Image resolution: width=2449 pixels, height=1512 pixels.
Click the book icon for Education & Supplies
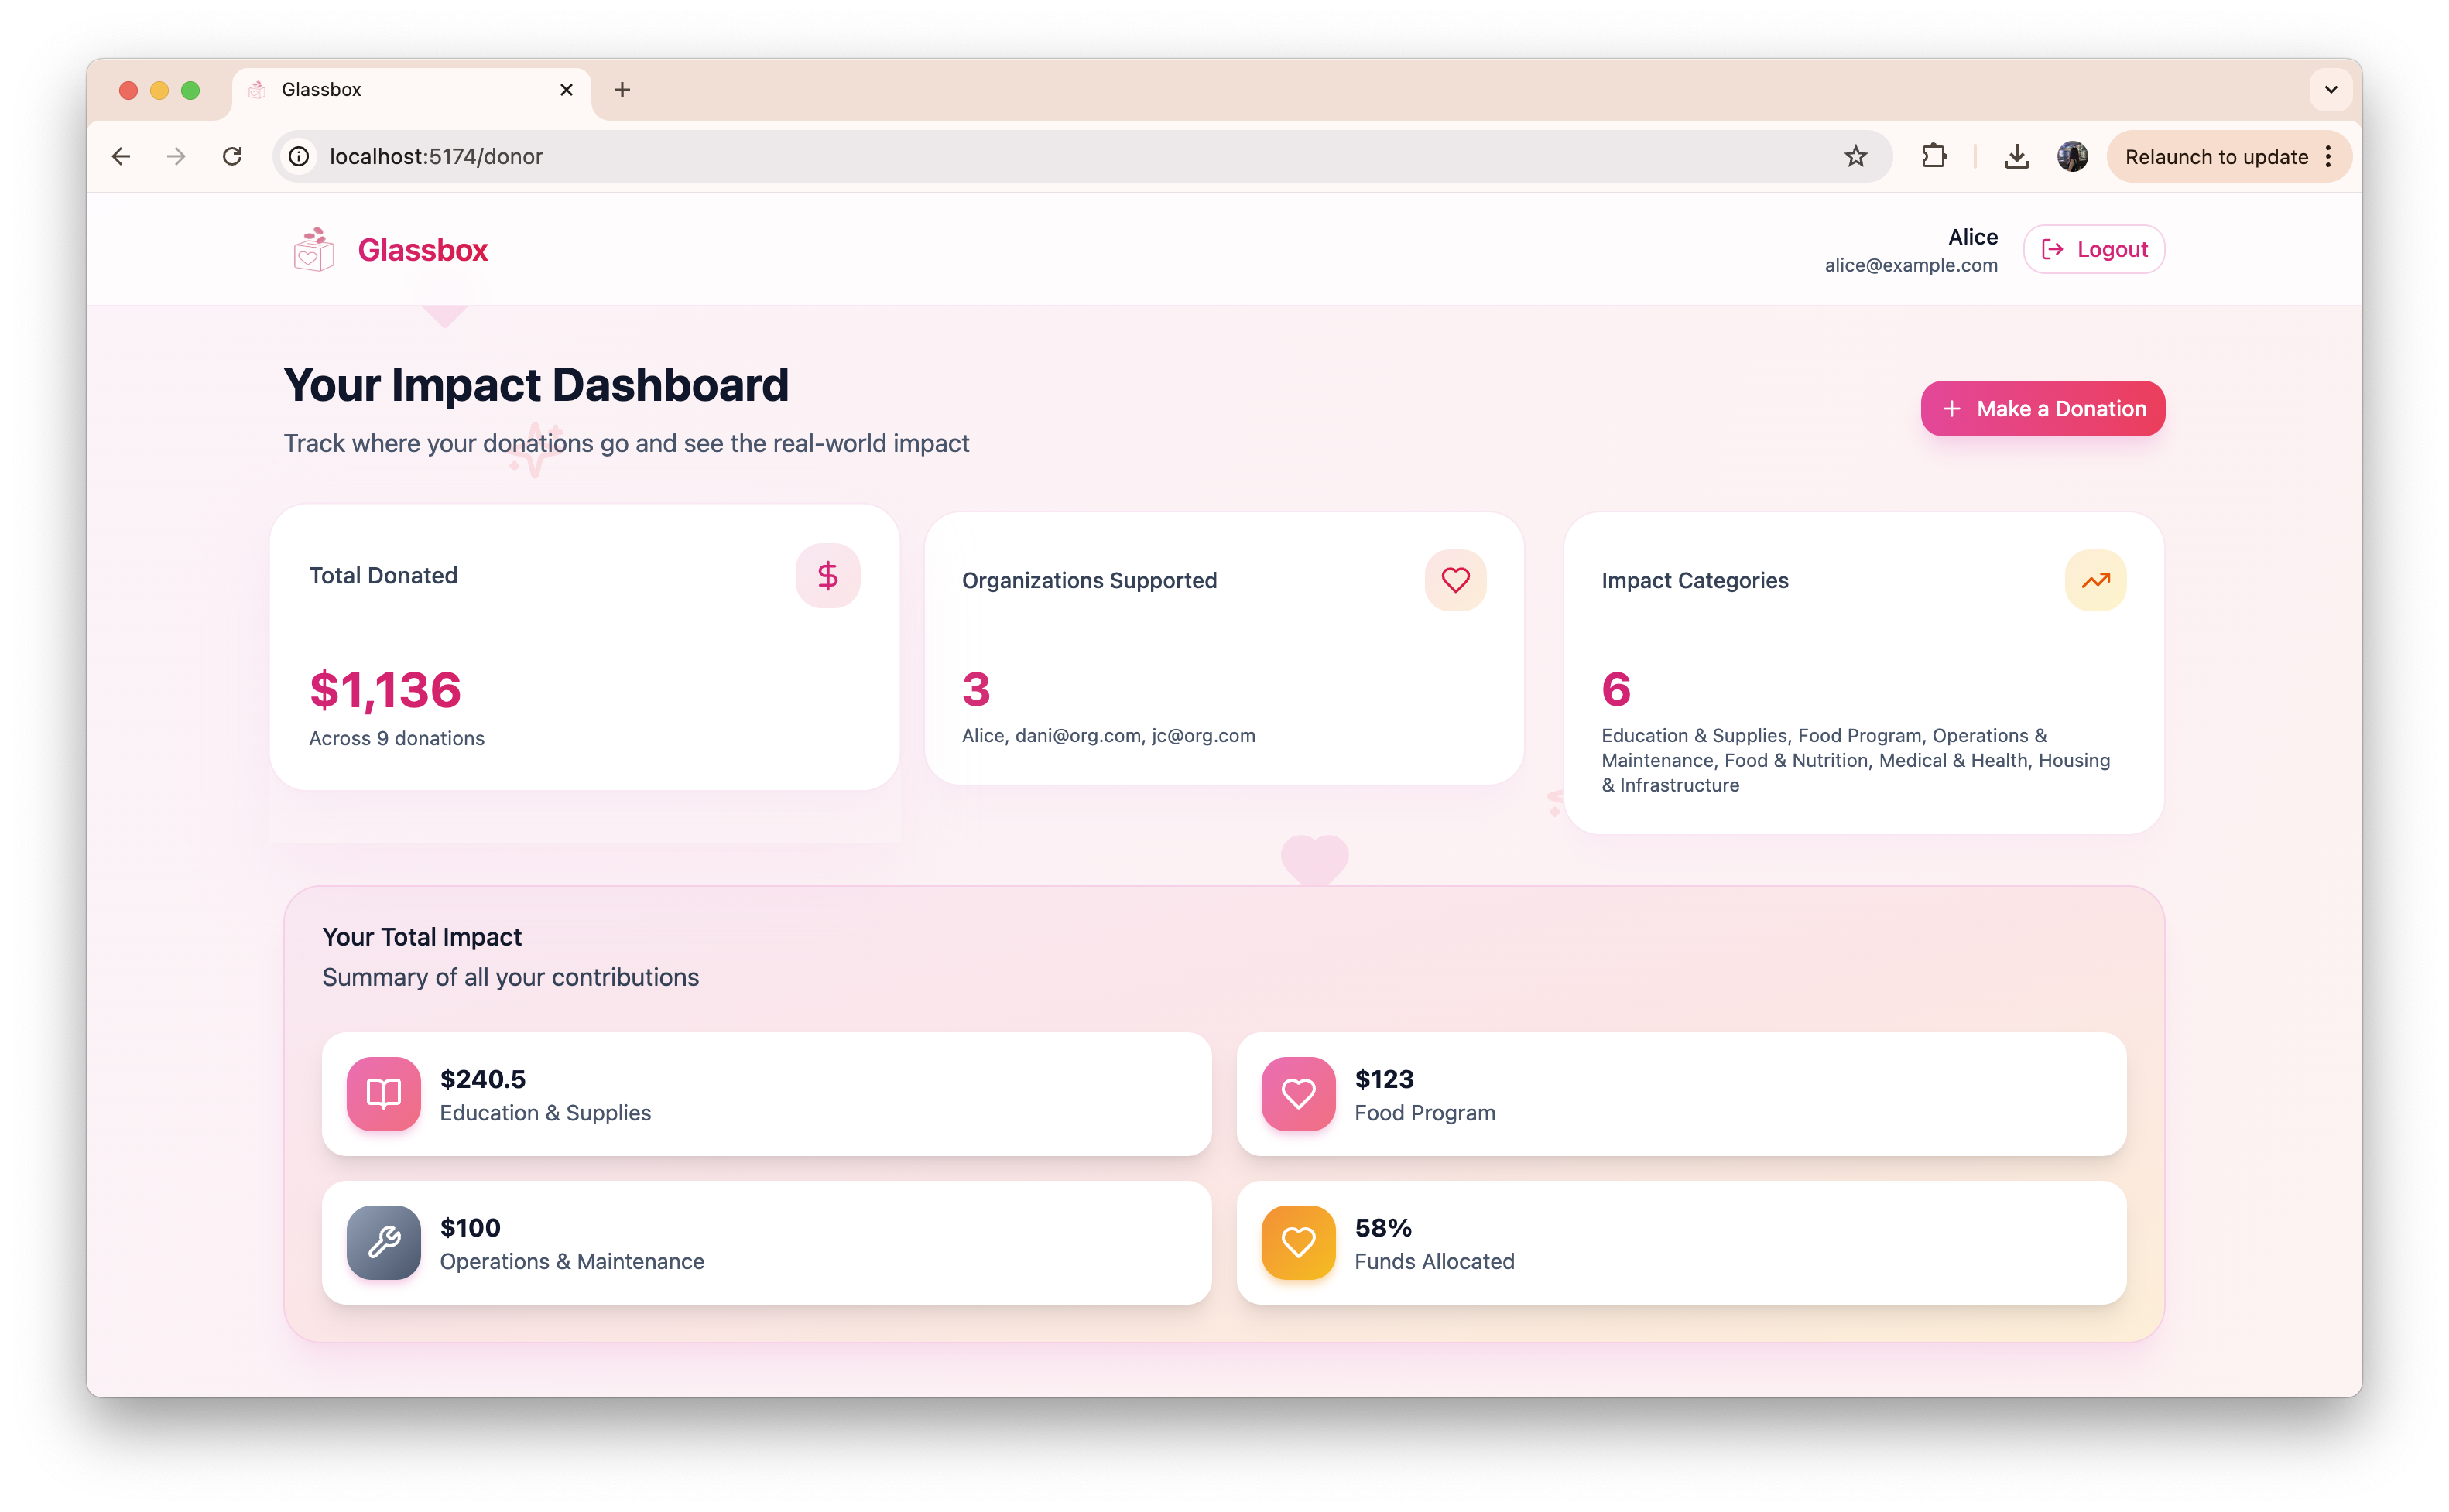(383, 1093)
